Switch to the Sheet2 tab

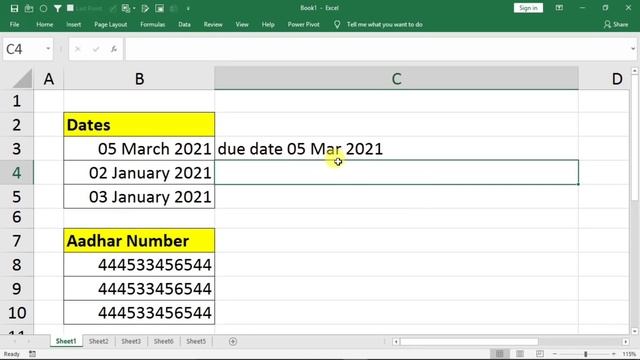[99, 341]
